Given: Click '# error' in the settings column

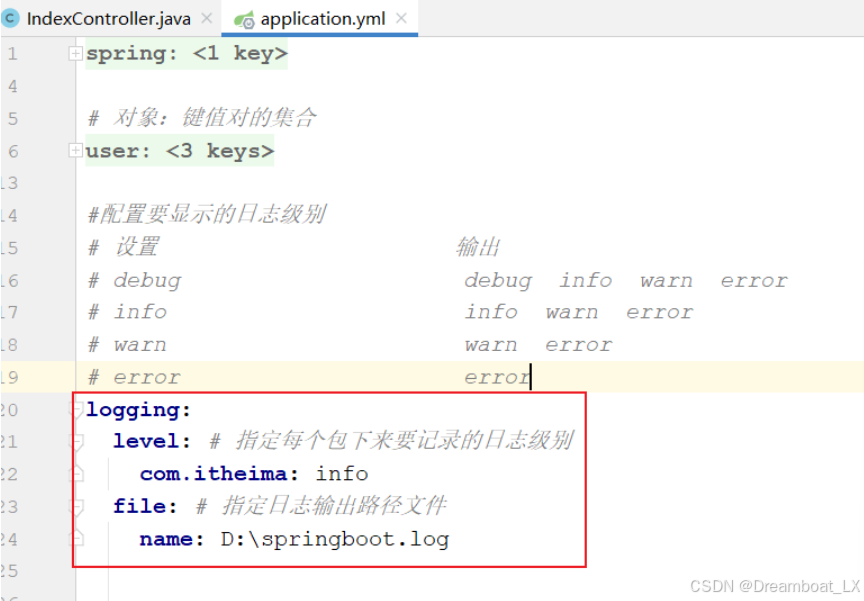Looking at the screenshot, I should tap(134, 377).
